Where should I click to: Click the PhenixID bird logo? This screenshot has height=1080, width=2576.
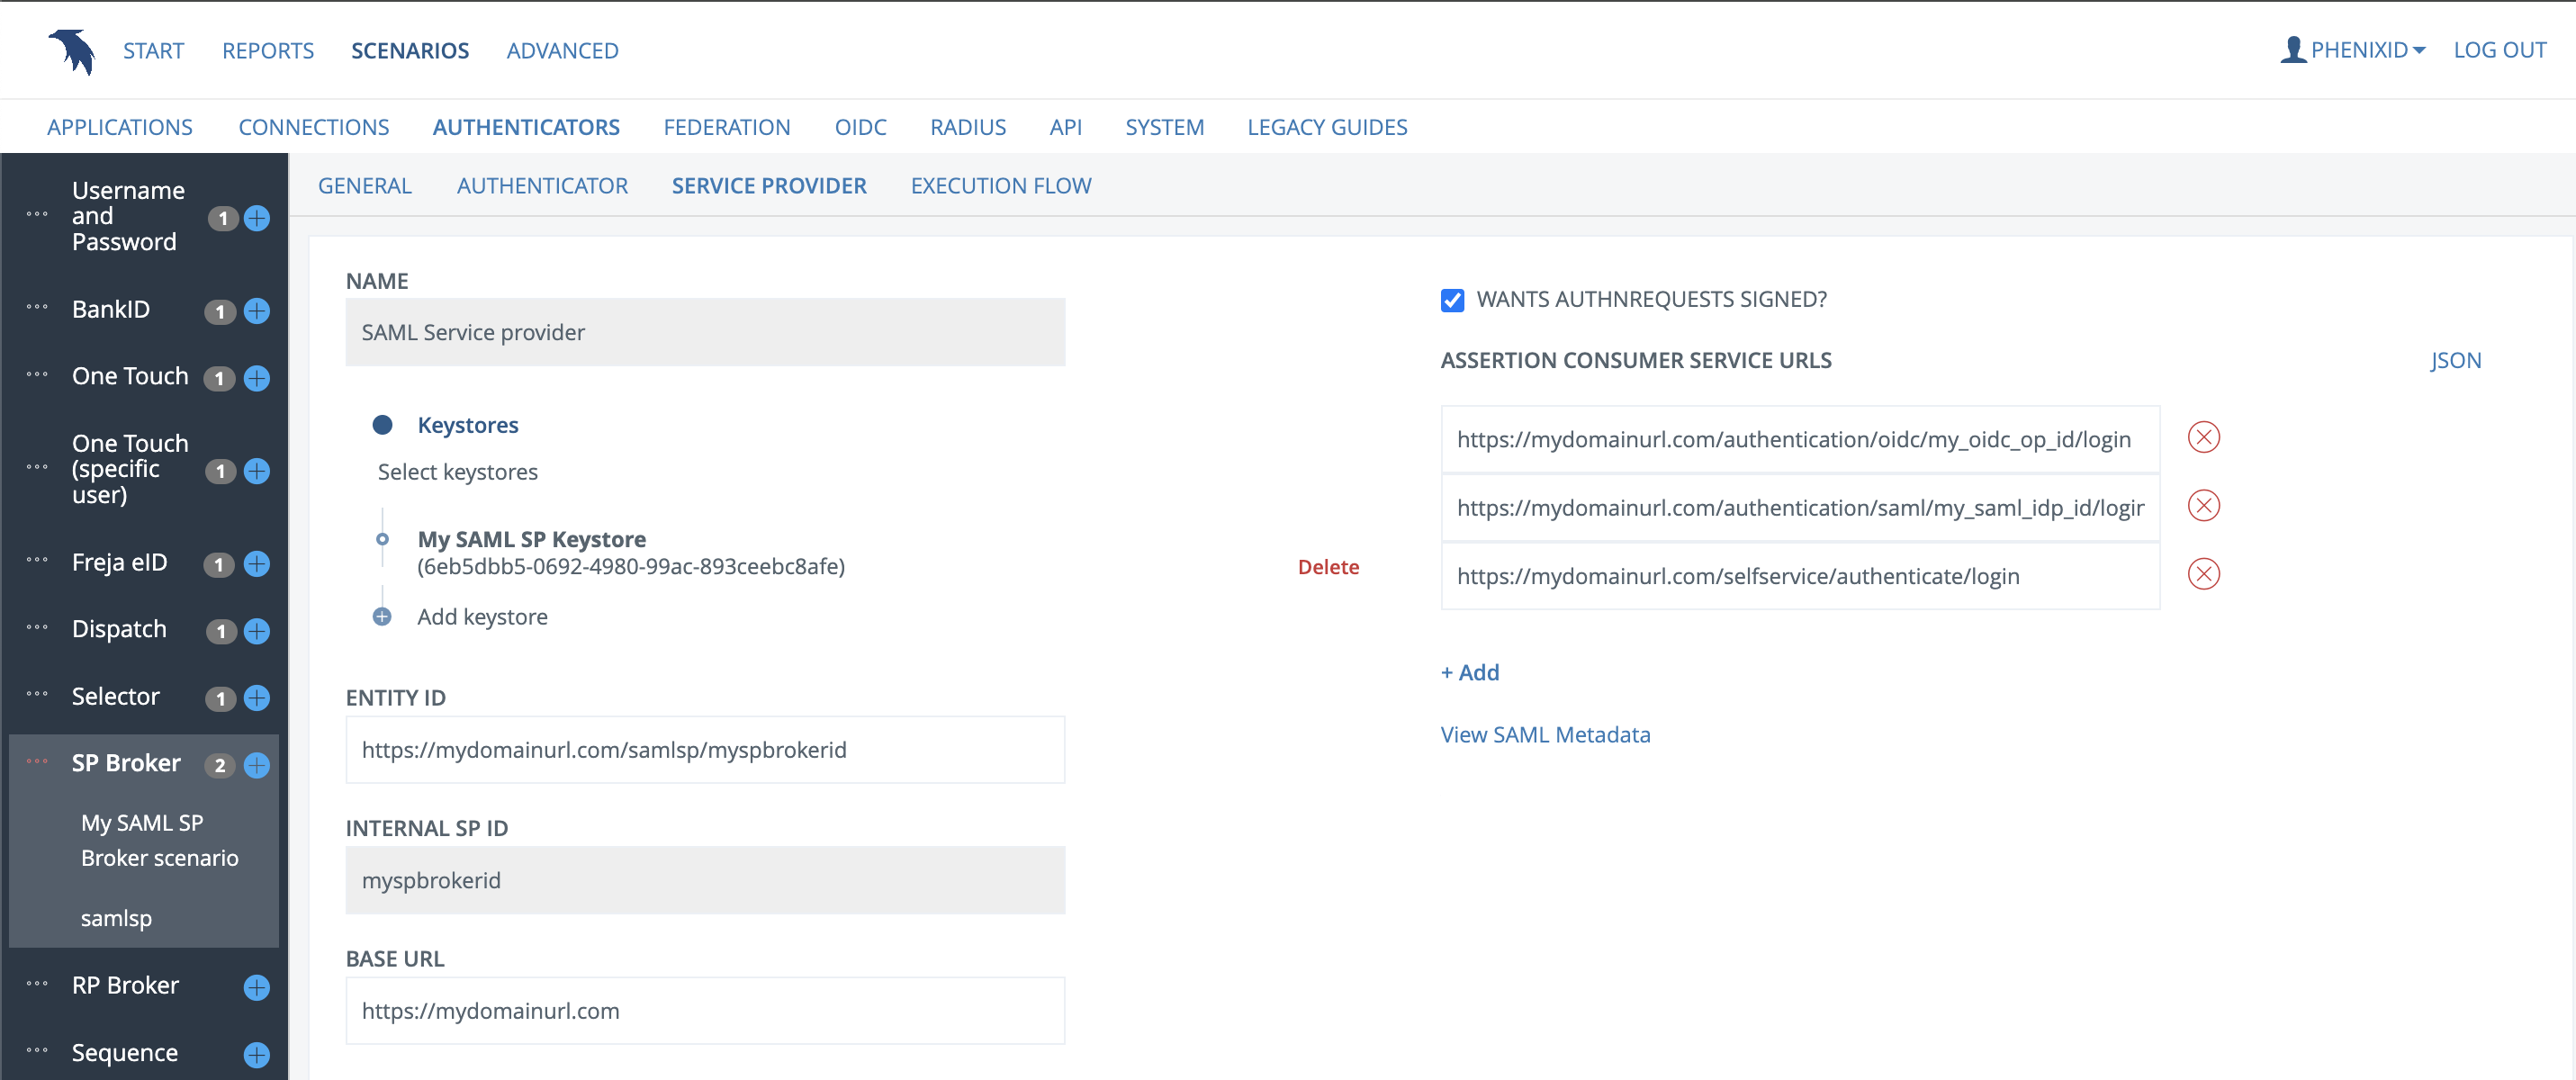72,51
